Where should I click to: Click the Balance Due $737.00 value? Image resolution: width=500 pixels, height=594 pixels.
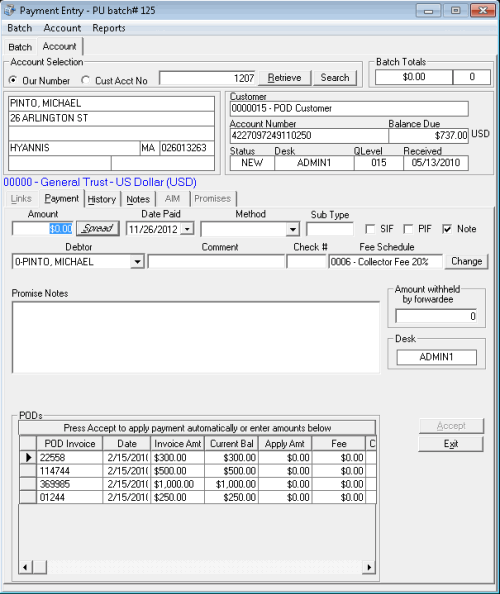[428, 135]
